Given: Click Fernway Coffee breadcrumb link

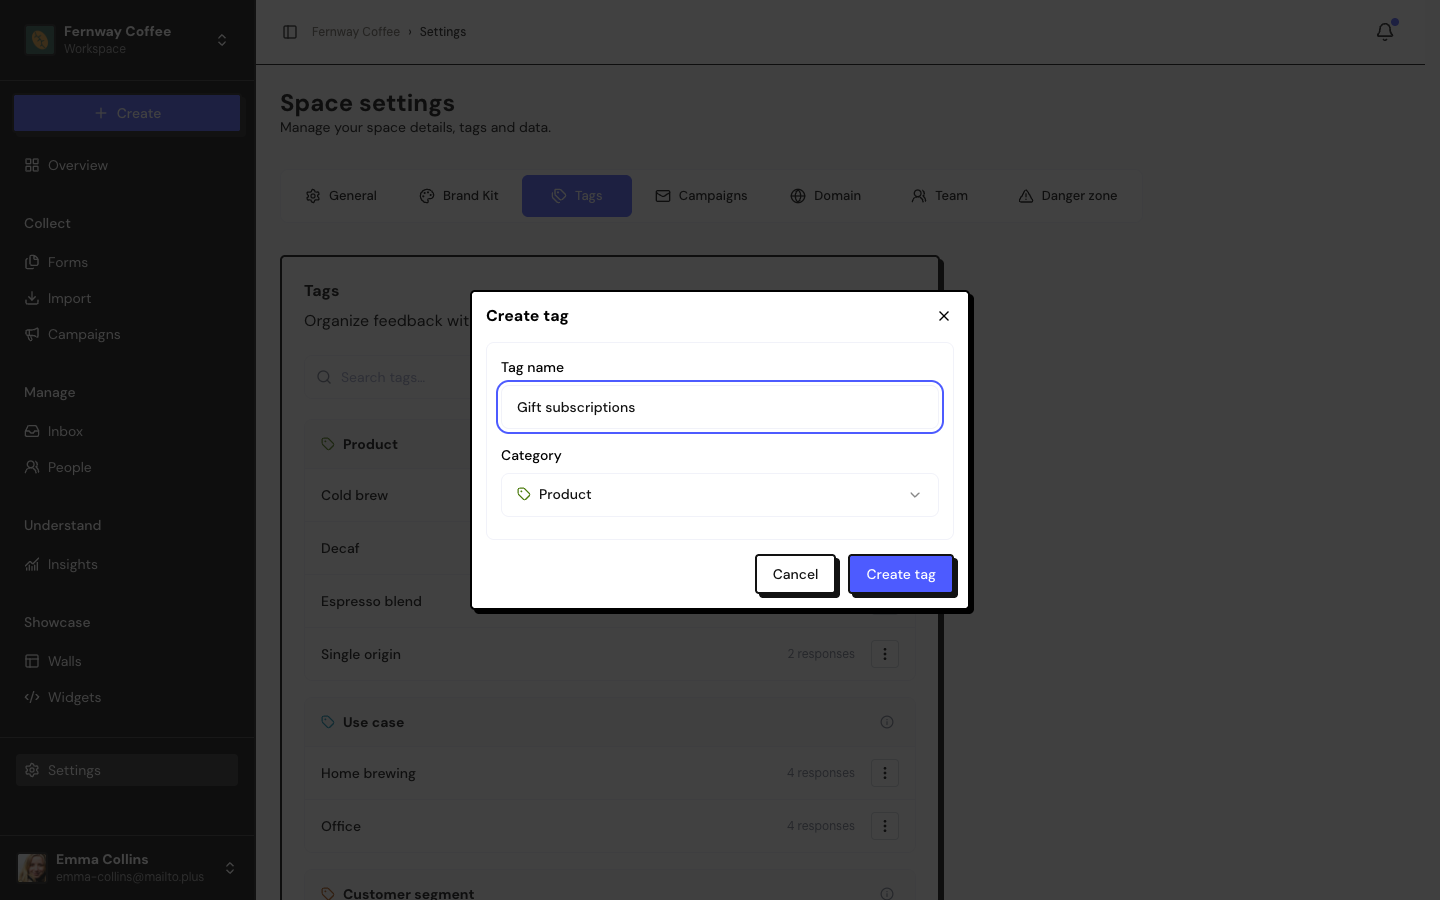Looking at the screenshot, I should point(355,32).
